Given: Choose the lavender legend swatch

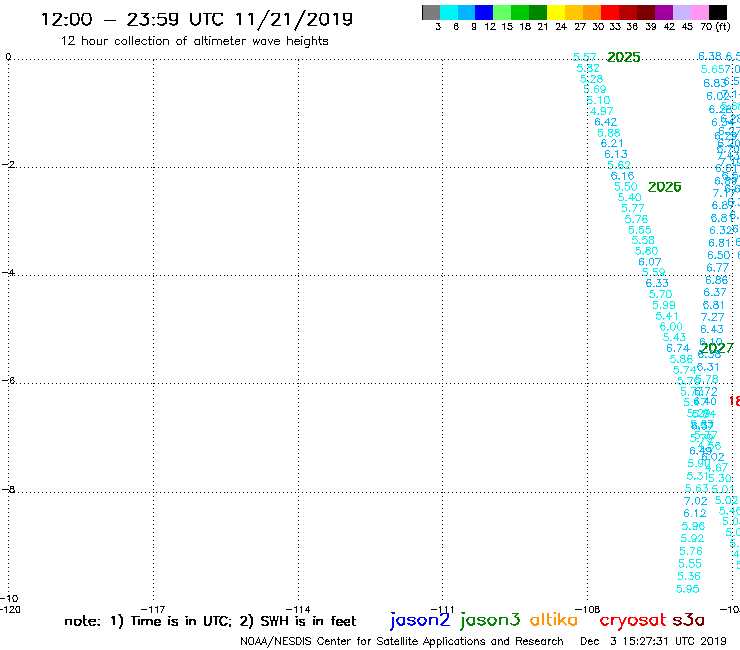Looking at the screenshot, I should (x=682, y=12).
